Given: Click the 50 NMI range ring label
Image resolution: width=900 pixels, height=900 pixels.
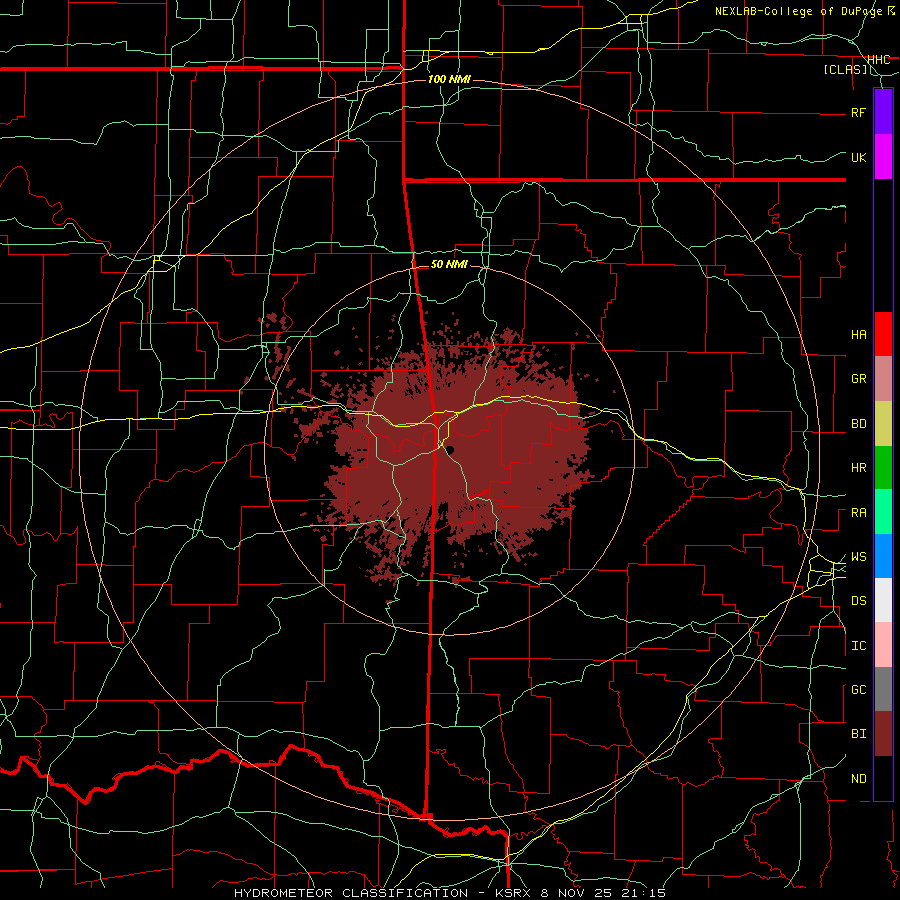Looking at the screenshot, I should pyautogui.click(x=449, y=264).
